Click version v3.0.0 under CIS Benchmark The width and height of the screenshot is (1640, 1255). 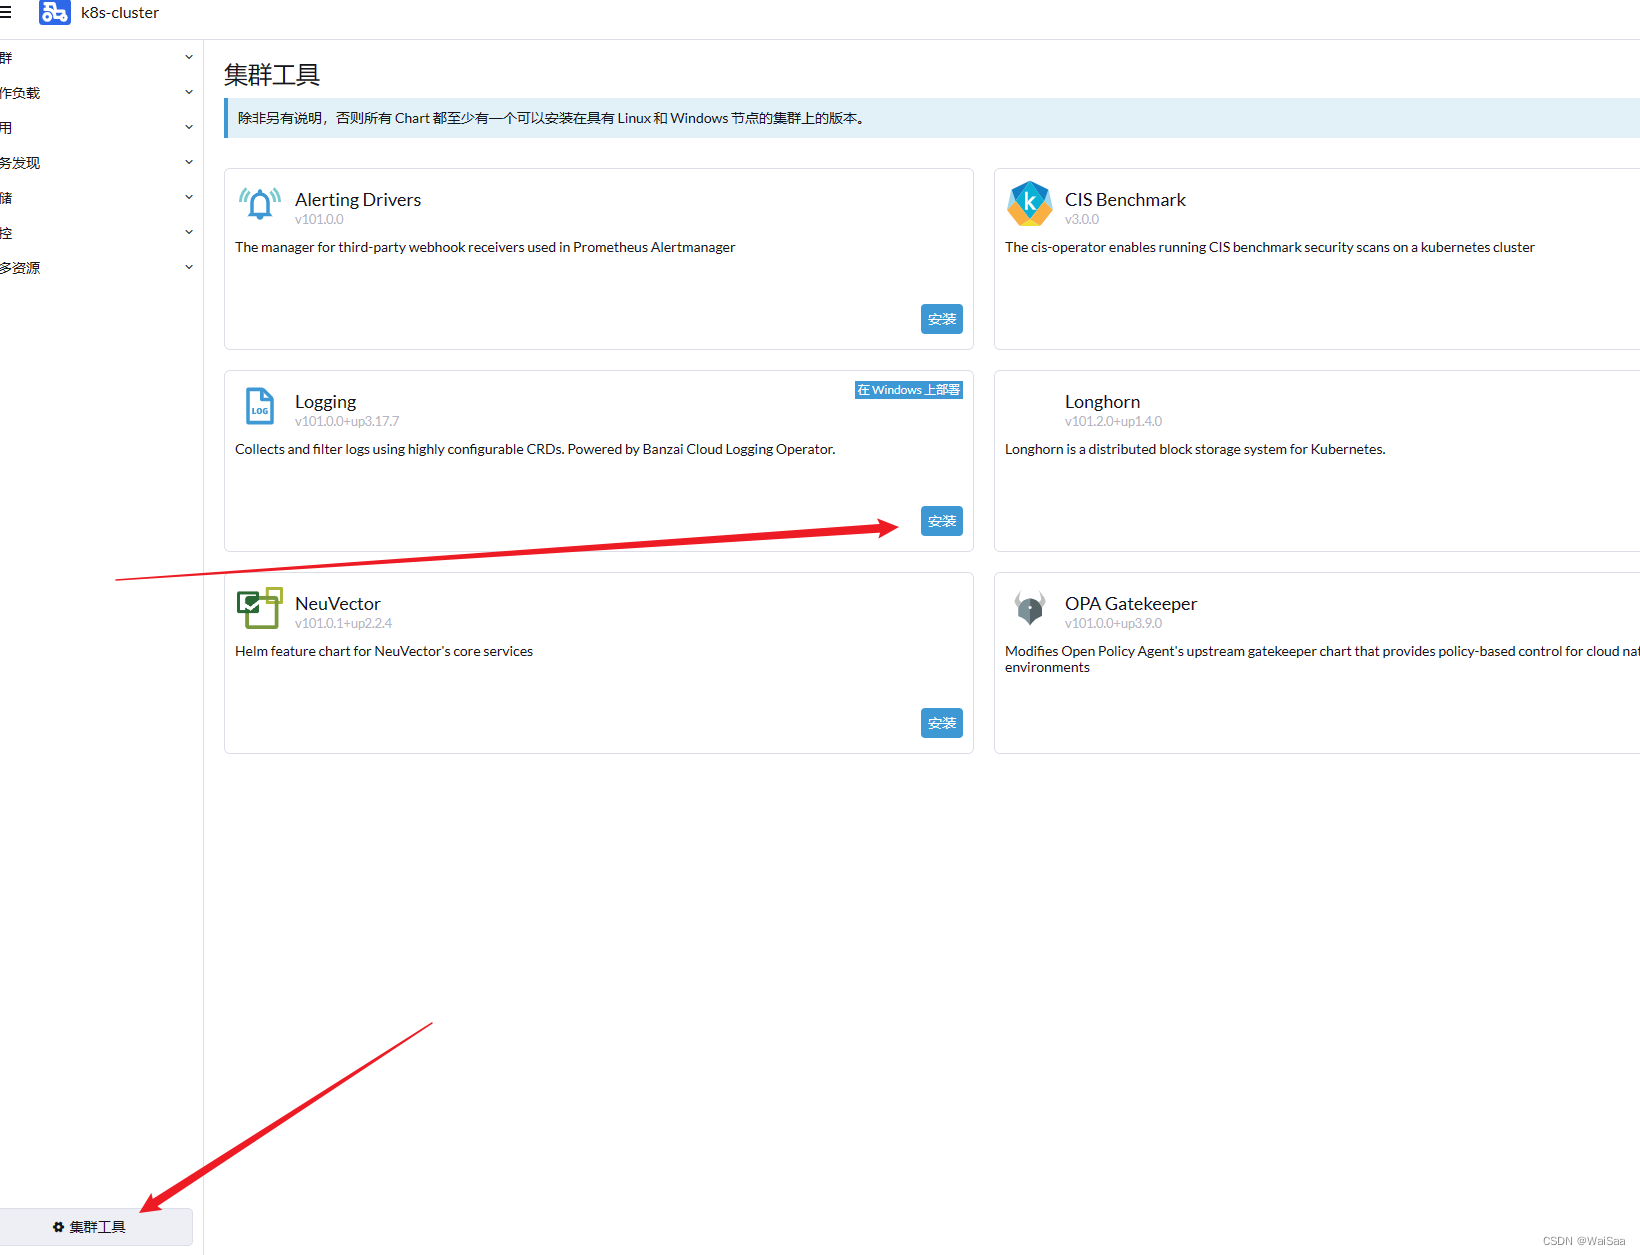(1081, 220)
